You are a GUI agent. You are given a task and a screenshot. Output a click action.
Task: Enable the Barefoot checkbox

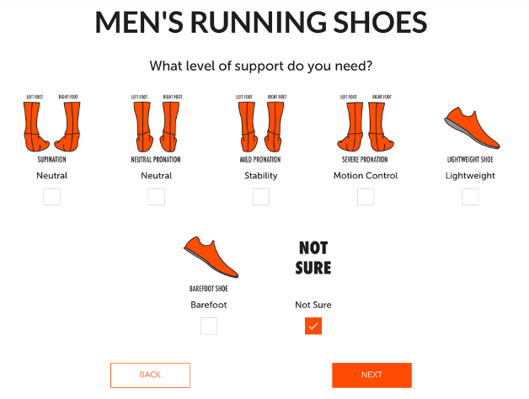point(208,326)
